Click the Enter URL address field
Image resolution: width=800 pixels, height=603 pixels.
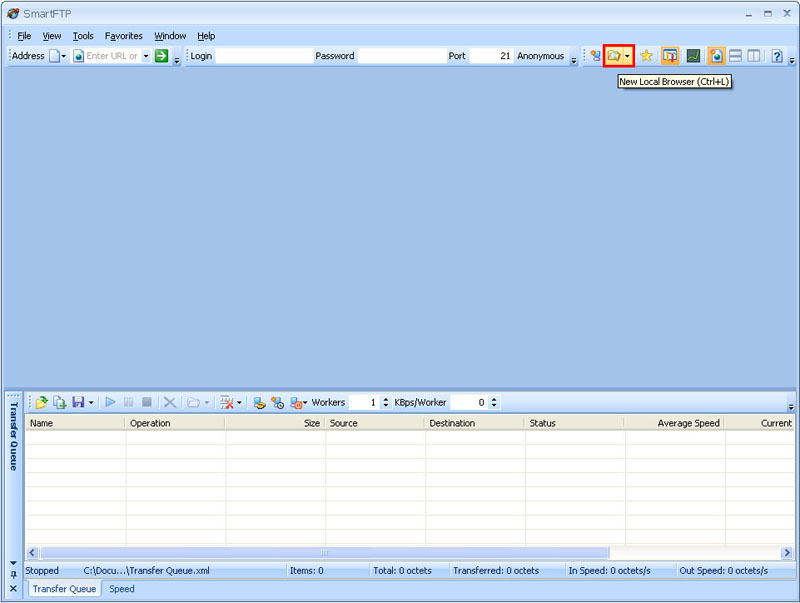point(112,56)
